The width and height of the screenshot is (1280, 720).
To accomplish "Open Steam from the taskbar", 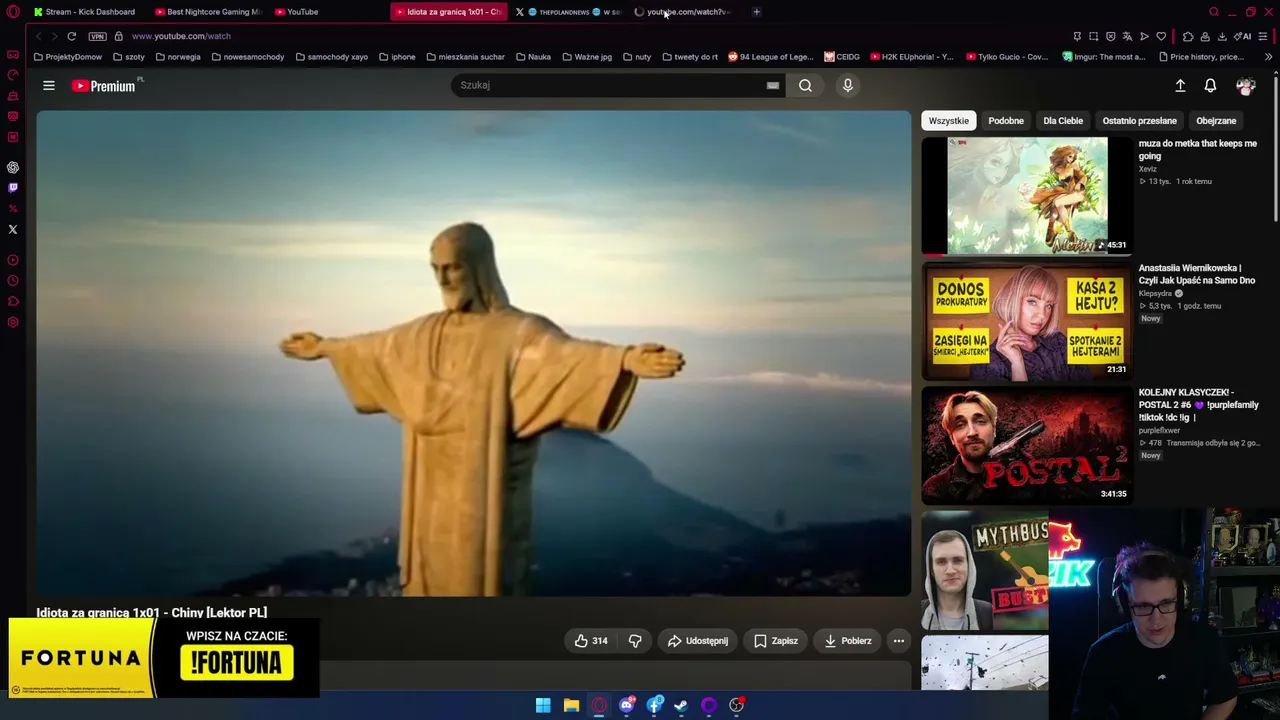I will tap(681, 705).
